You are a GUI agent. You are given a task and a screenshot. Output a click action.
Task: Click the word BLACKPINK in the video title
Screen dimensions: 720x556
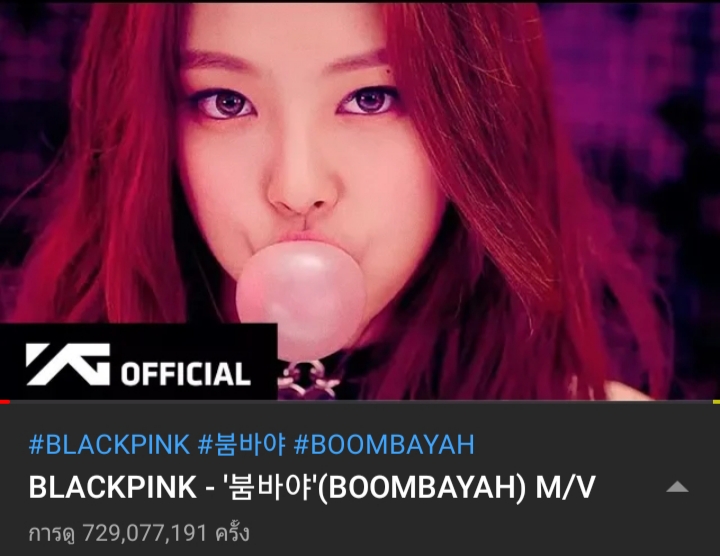[x=113, y=487]
